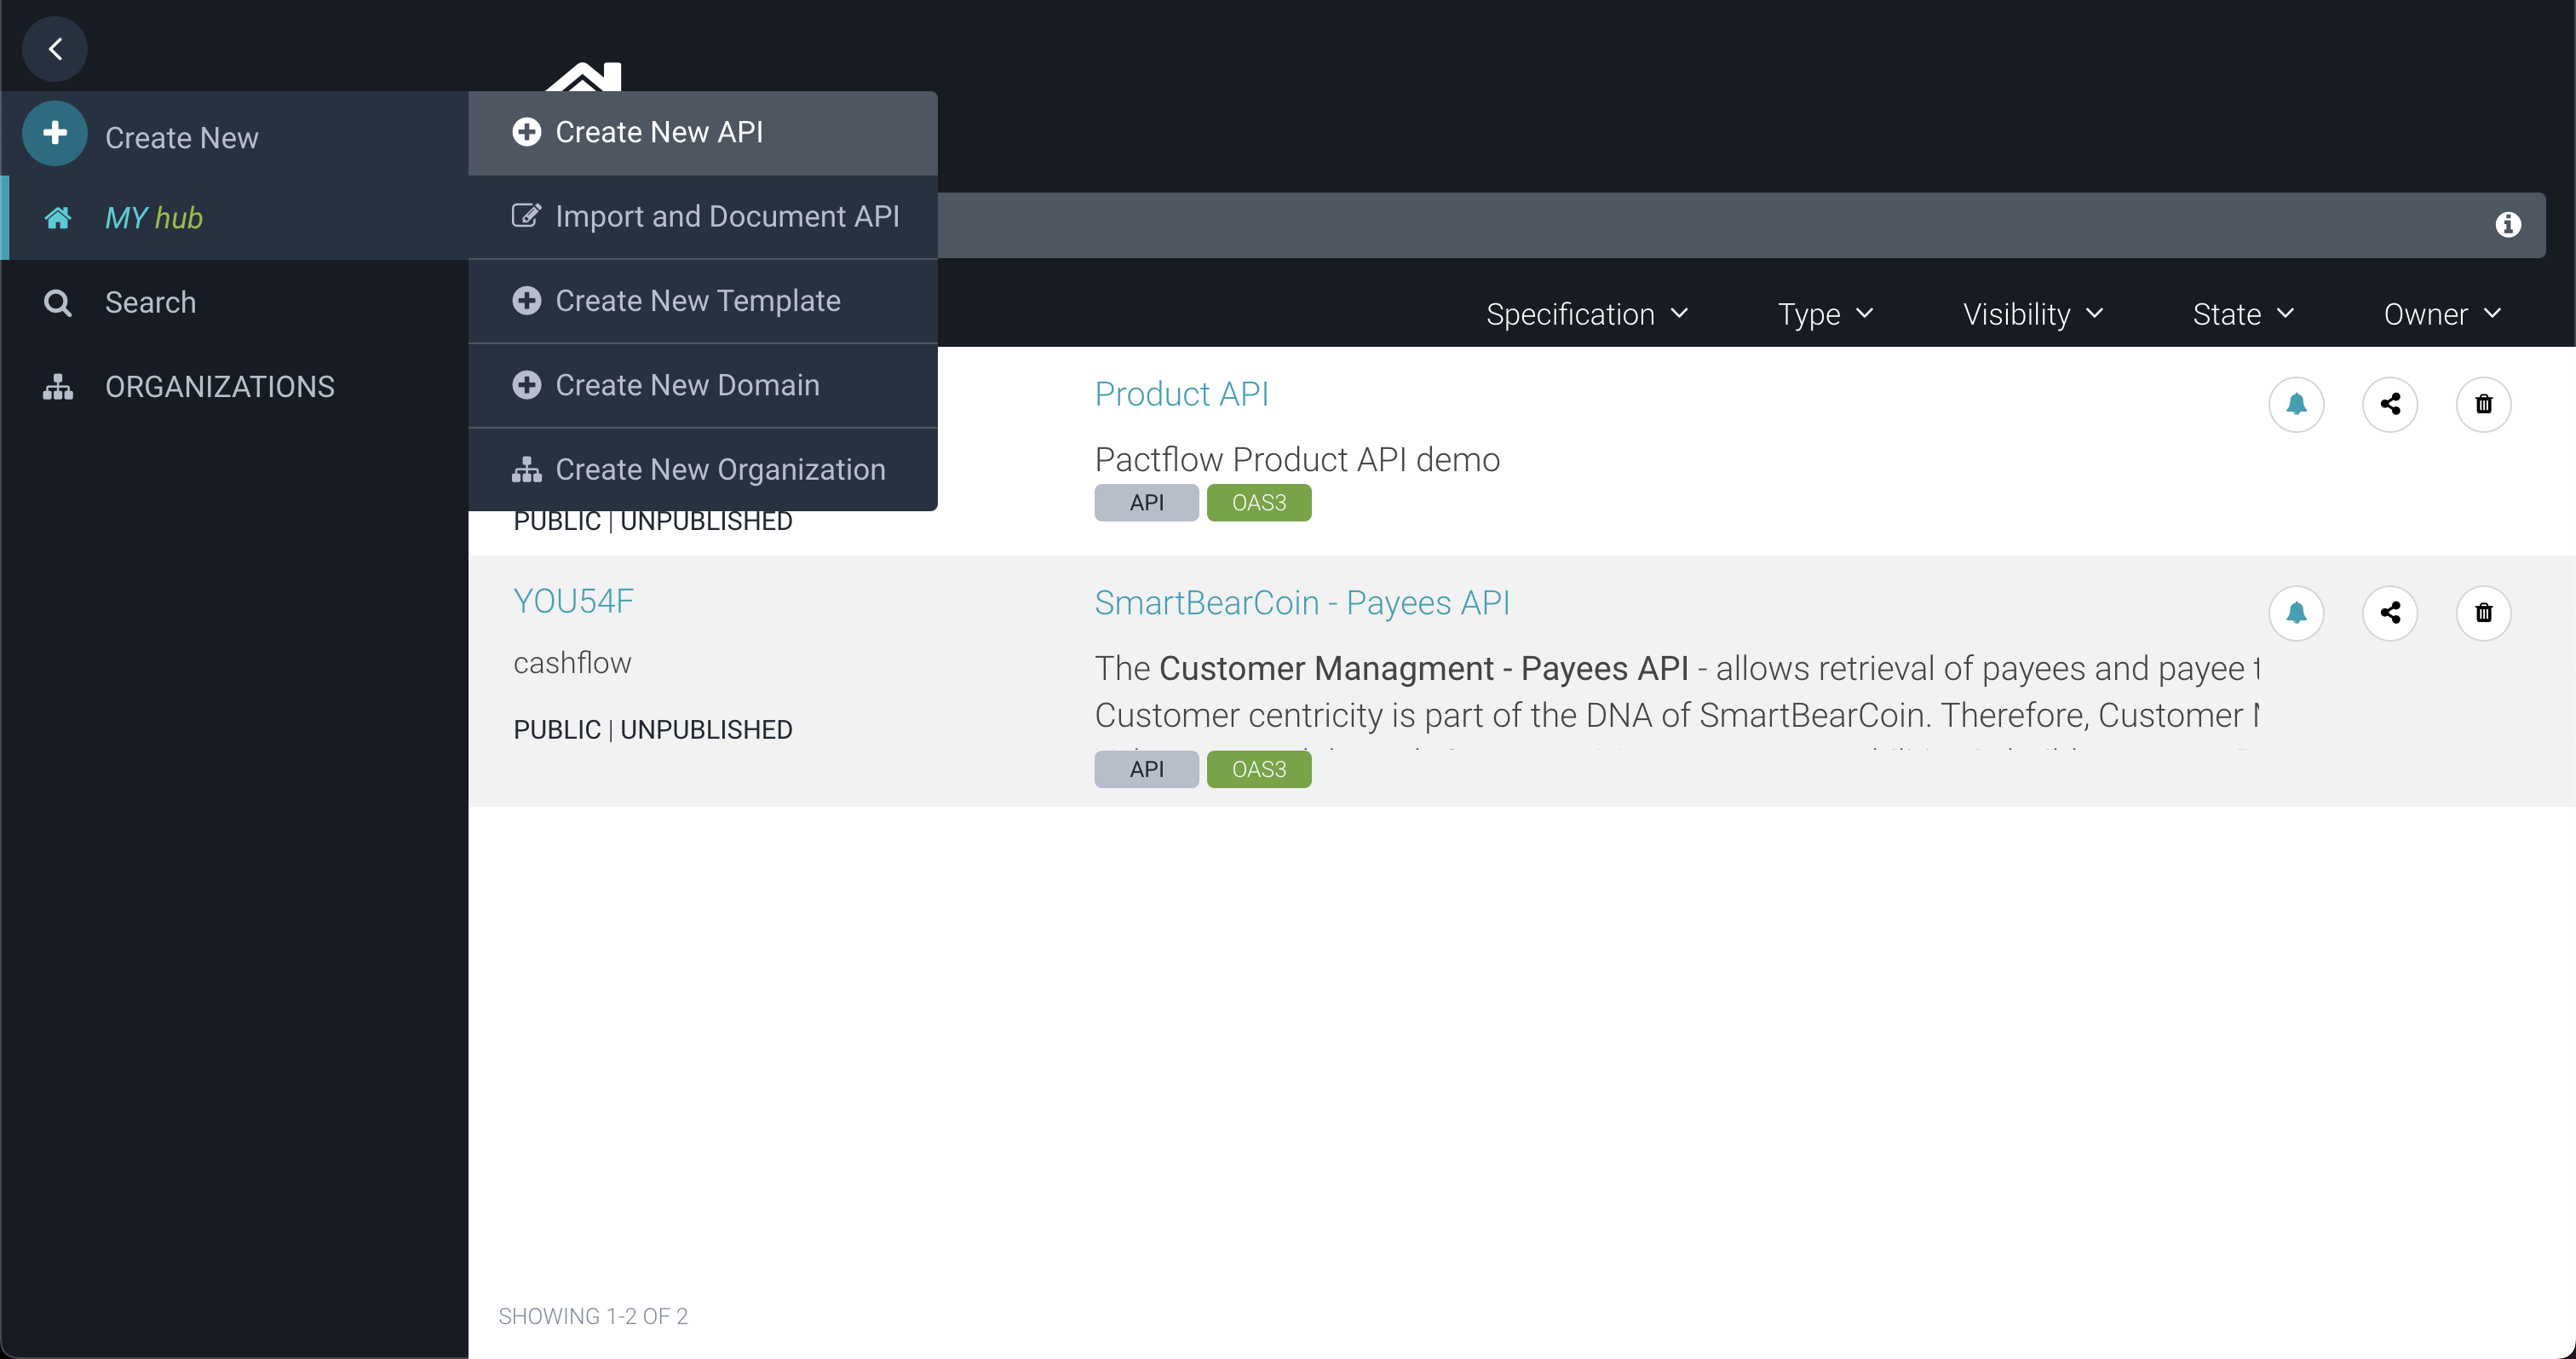The height and width of the screenshot is (1359, 2576).
Task: Open the Product API link
Action: [x=1181, y=394]
